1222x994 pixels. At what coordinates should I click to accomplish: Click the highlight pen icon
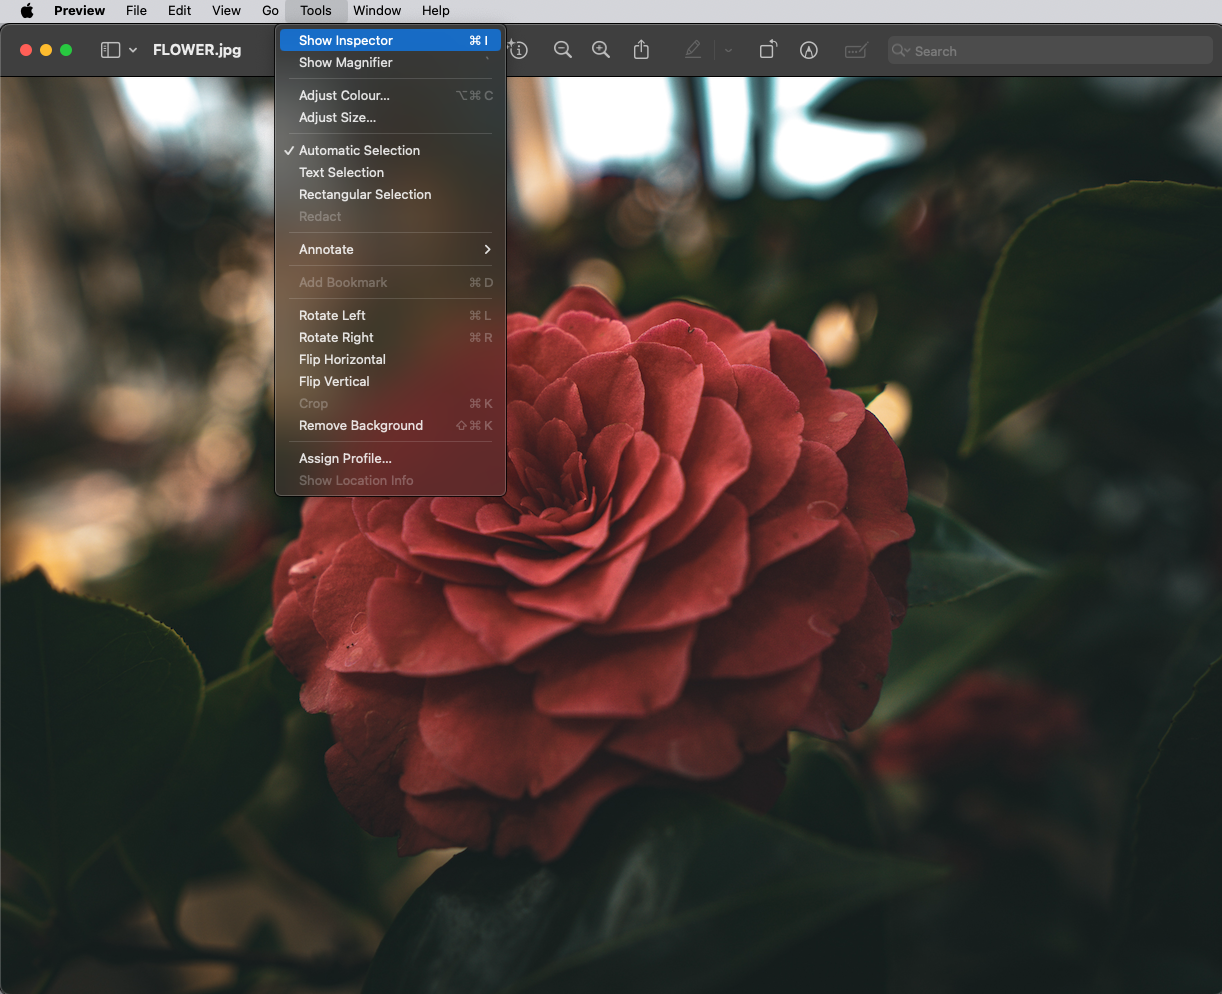click(x=693, y=50)
